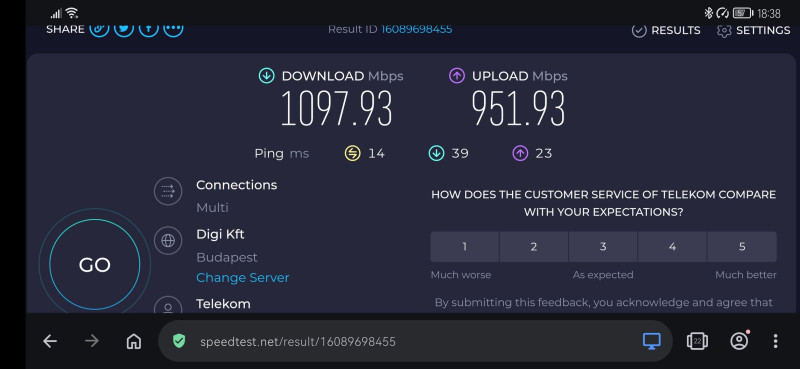Open more share options ellipsis icon
Image resolution: width=800 pixels, height=369 pixels.
coord(173,30)
